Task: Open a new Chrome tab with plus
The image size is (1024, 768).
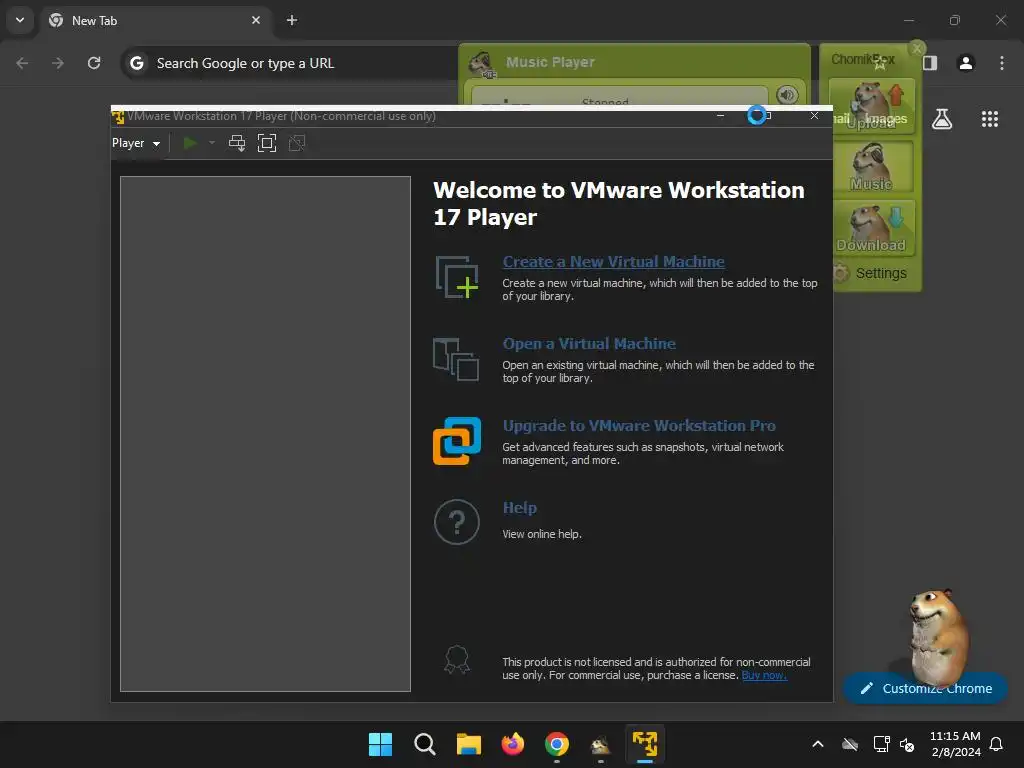Action: (x=292, y=20)
